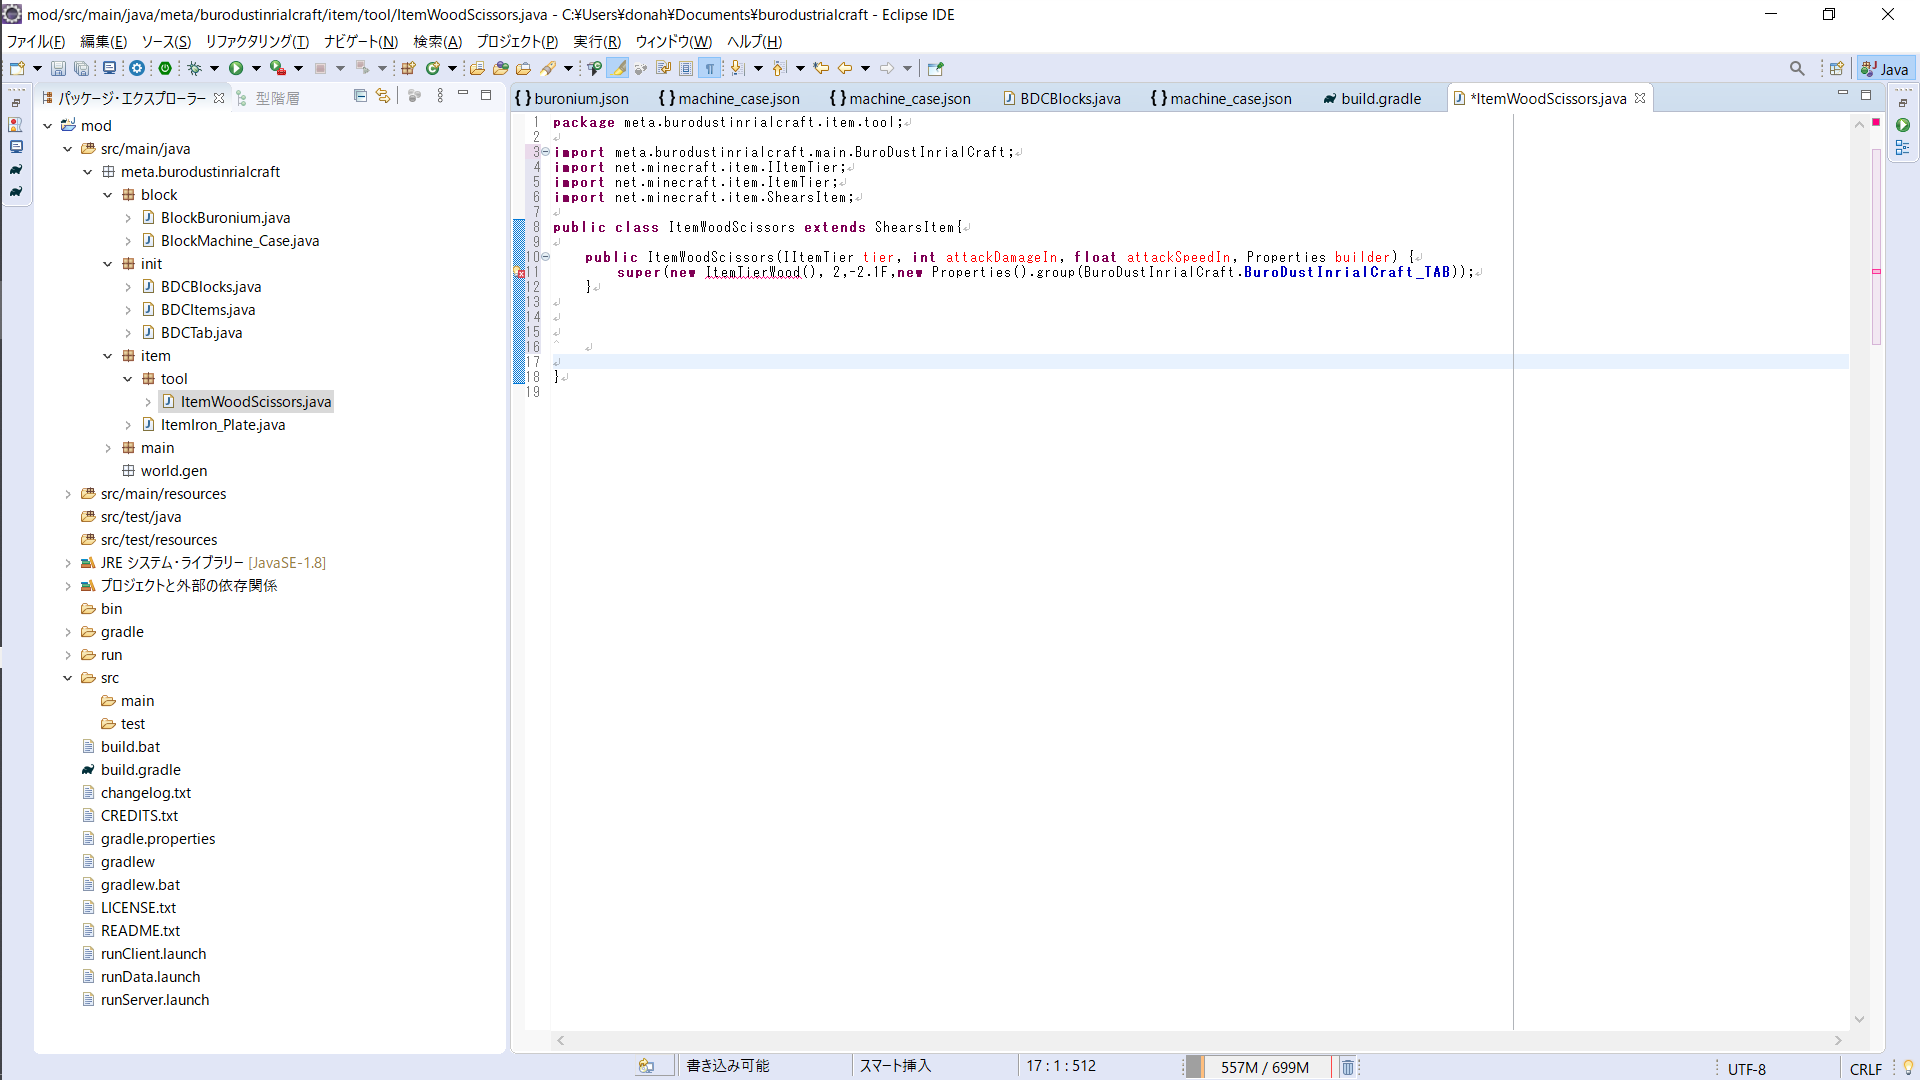Click the Search magnifier in toolbar
Screen dimensions: 1920x1080
pos(1796,68)
